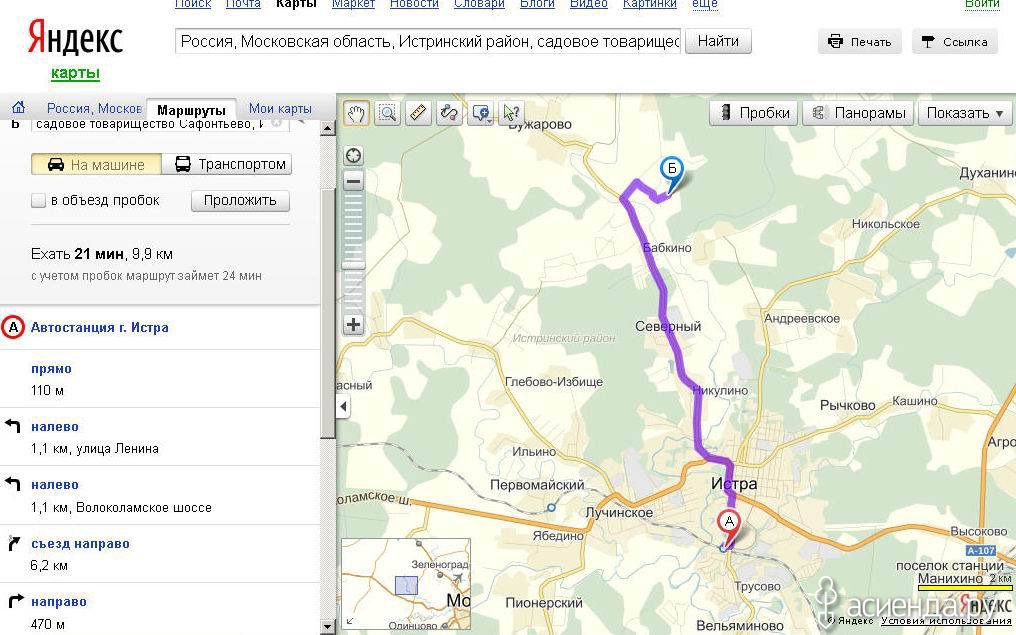Click the left-turn arrow for улица Ленина

pyautogui.click(x=13, y=426)
